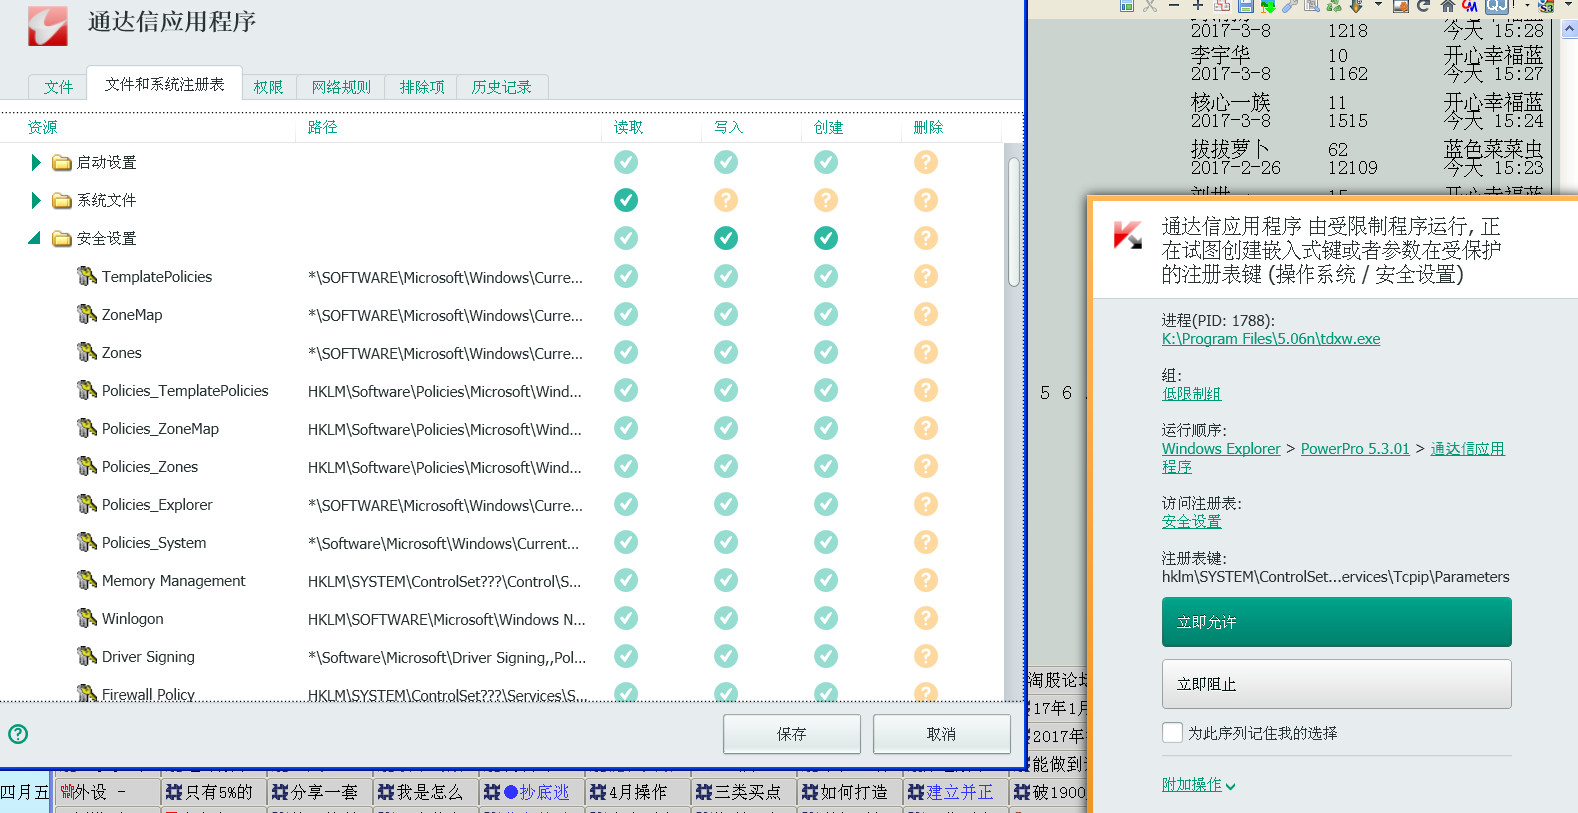1578x813 pixels.
Task: Click the help question mark icon
Action: (18, 734)
